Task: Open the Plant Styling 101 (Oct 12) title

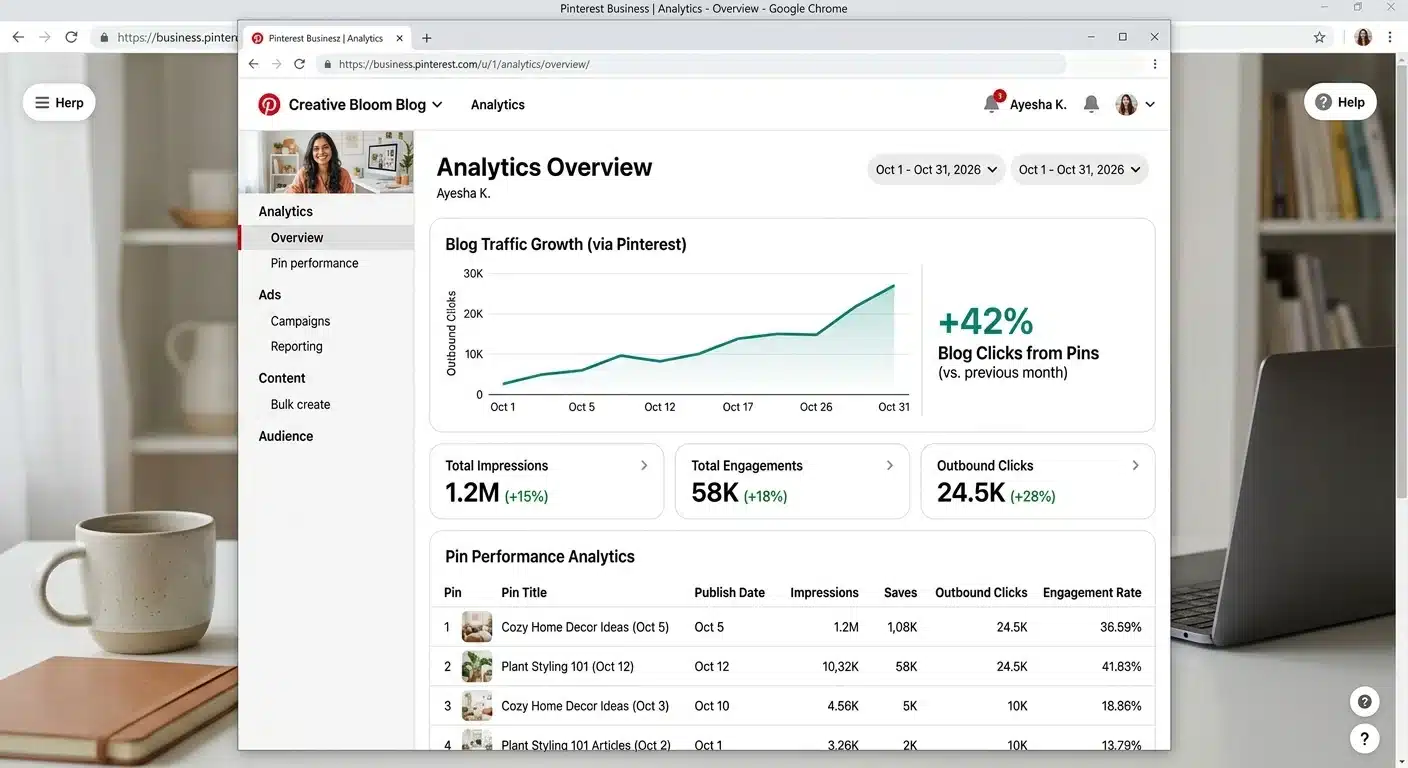Action: pyautogui.click(x=567, y=666)
